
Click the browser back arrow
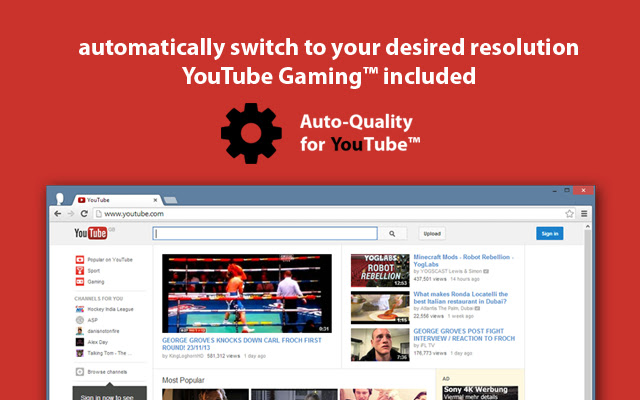point(58,213)
